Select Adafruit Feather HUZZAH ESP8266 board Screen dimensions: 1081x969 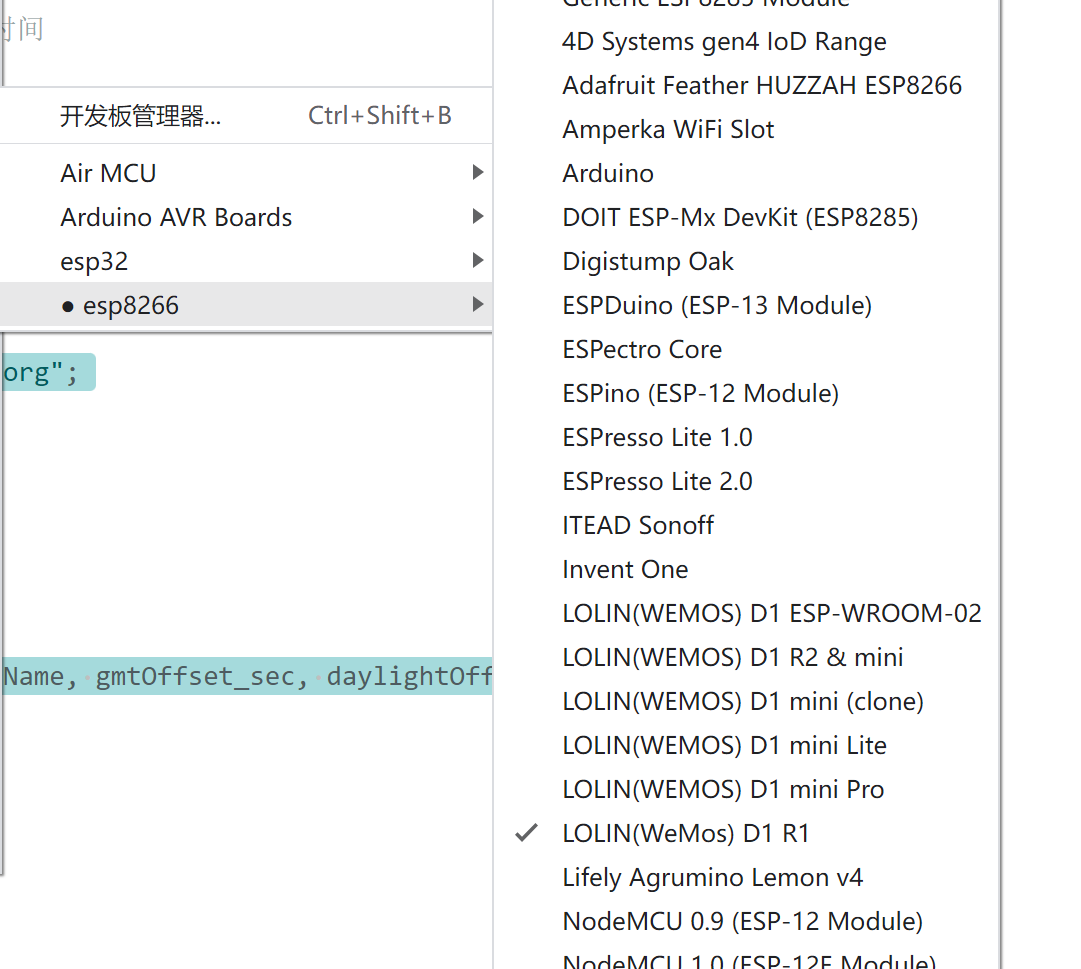click(x=747, y=85)
